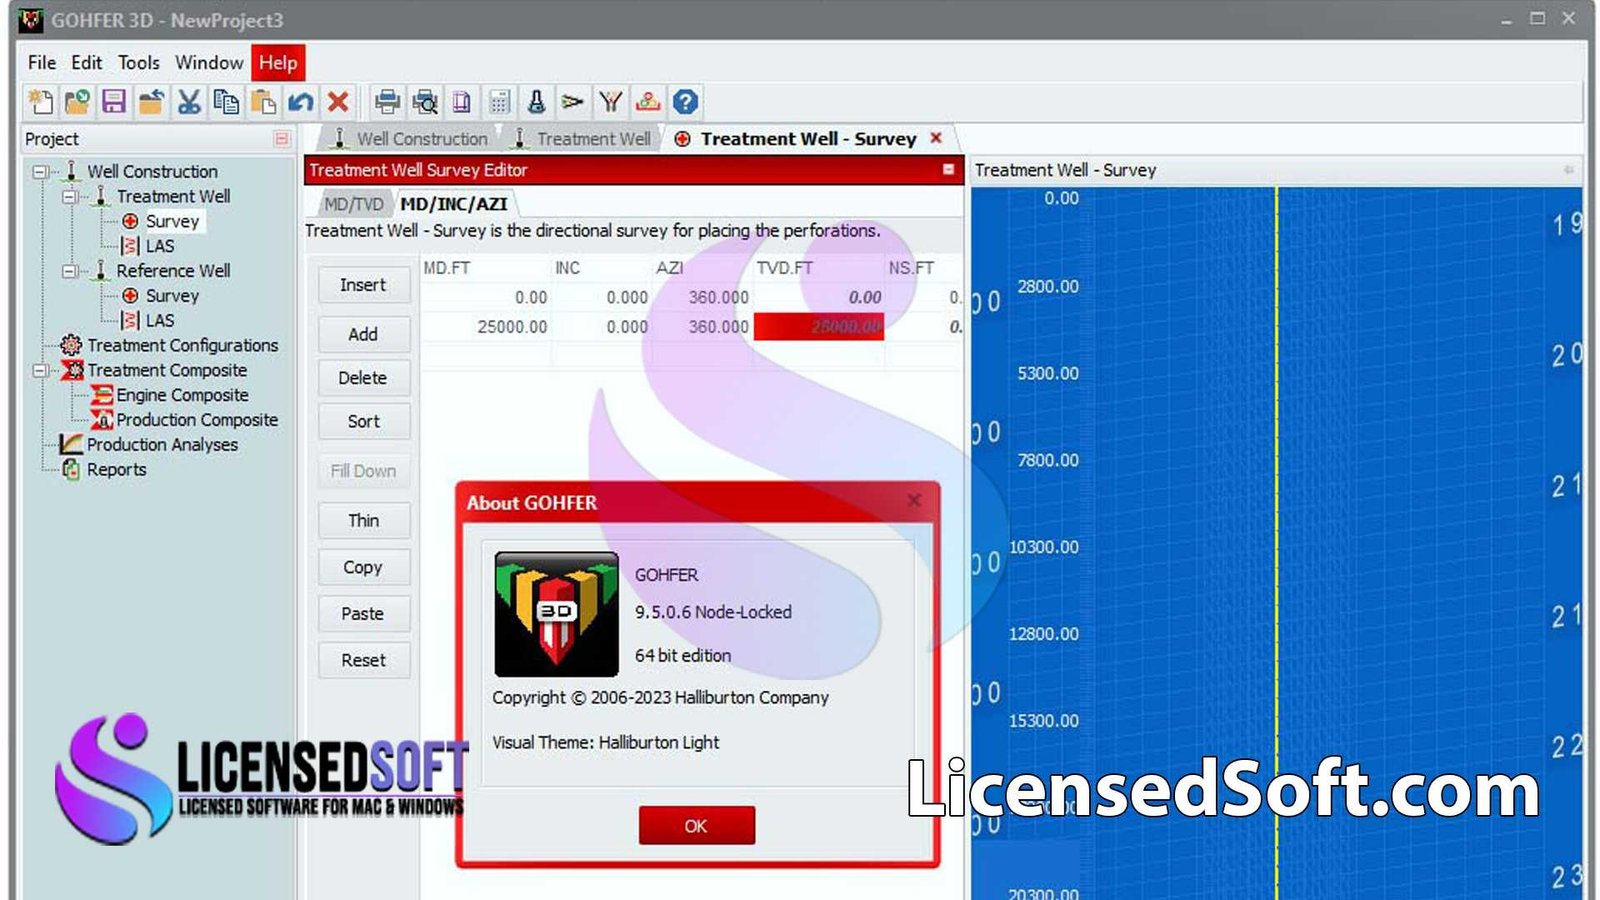
Task: Click the red stamp icon in toolbar
Action: 648,101
